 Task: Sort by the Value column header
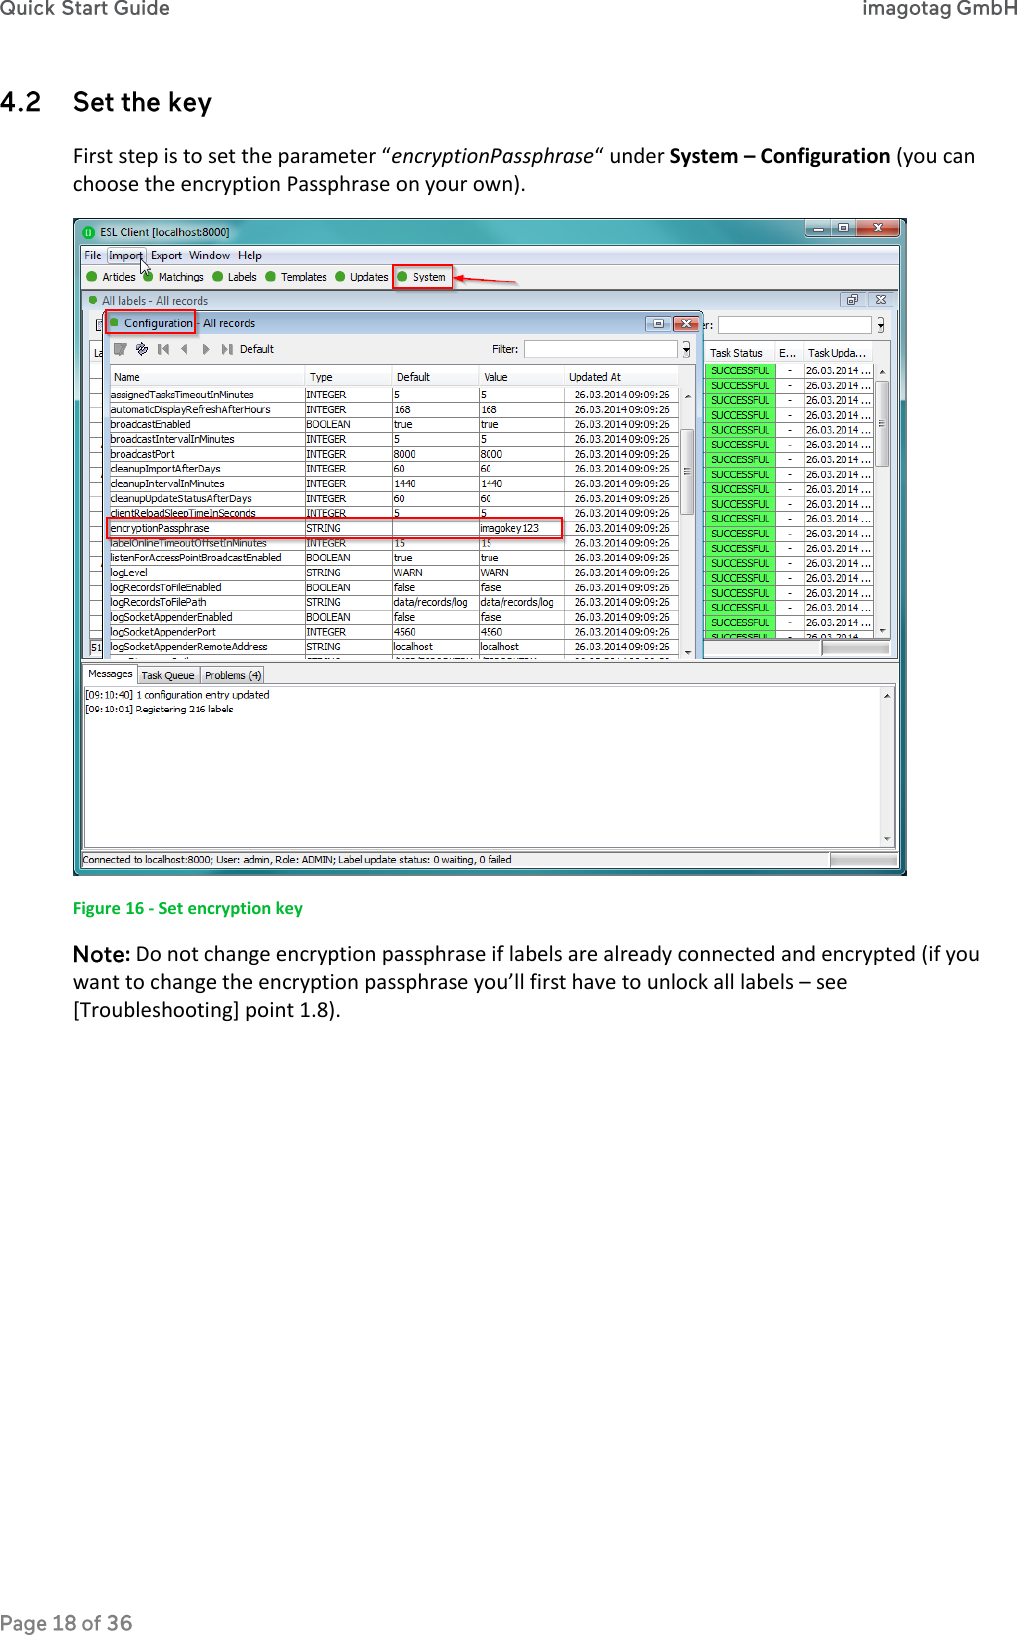[x=522, y=377]
